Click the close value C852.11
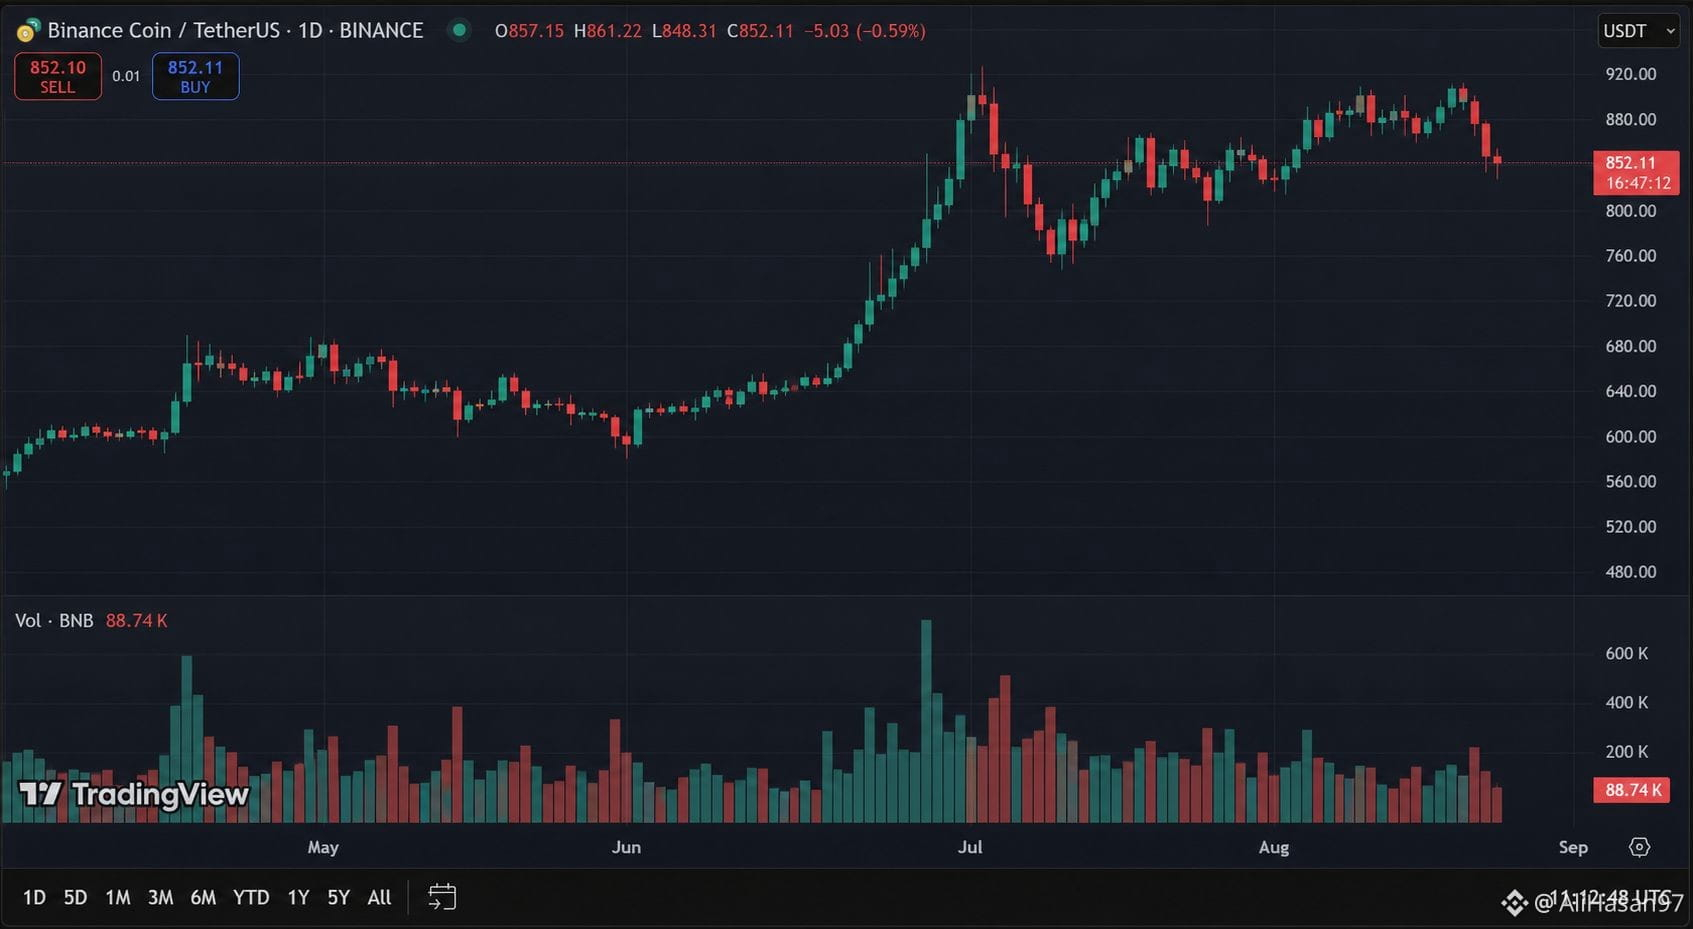The height and width of the screenshot is (929, 1693). coord(760,31)
